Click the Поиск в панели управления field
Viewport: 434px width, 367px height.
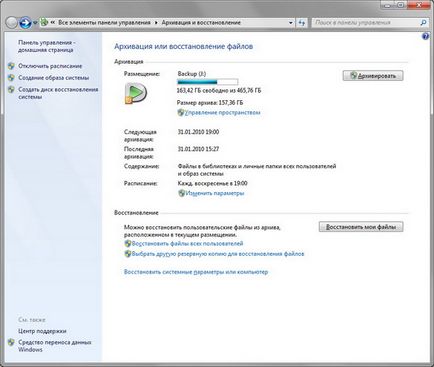tap(366, 23)
